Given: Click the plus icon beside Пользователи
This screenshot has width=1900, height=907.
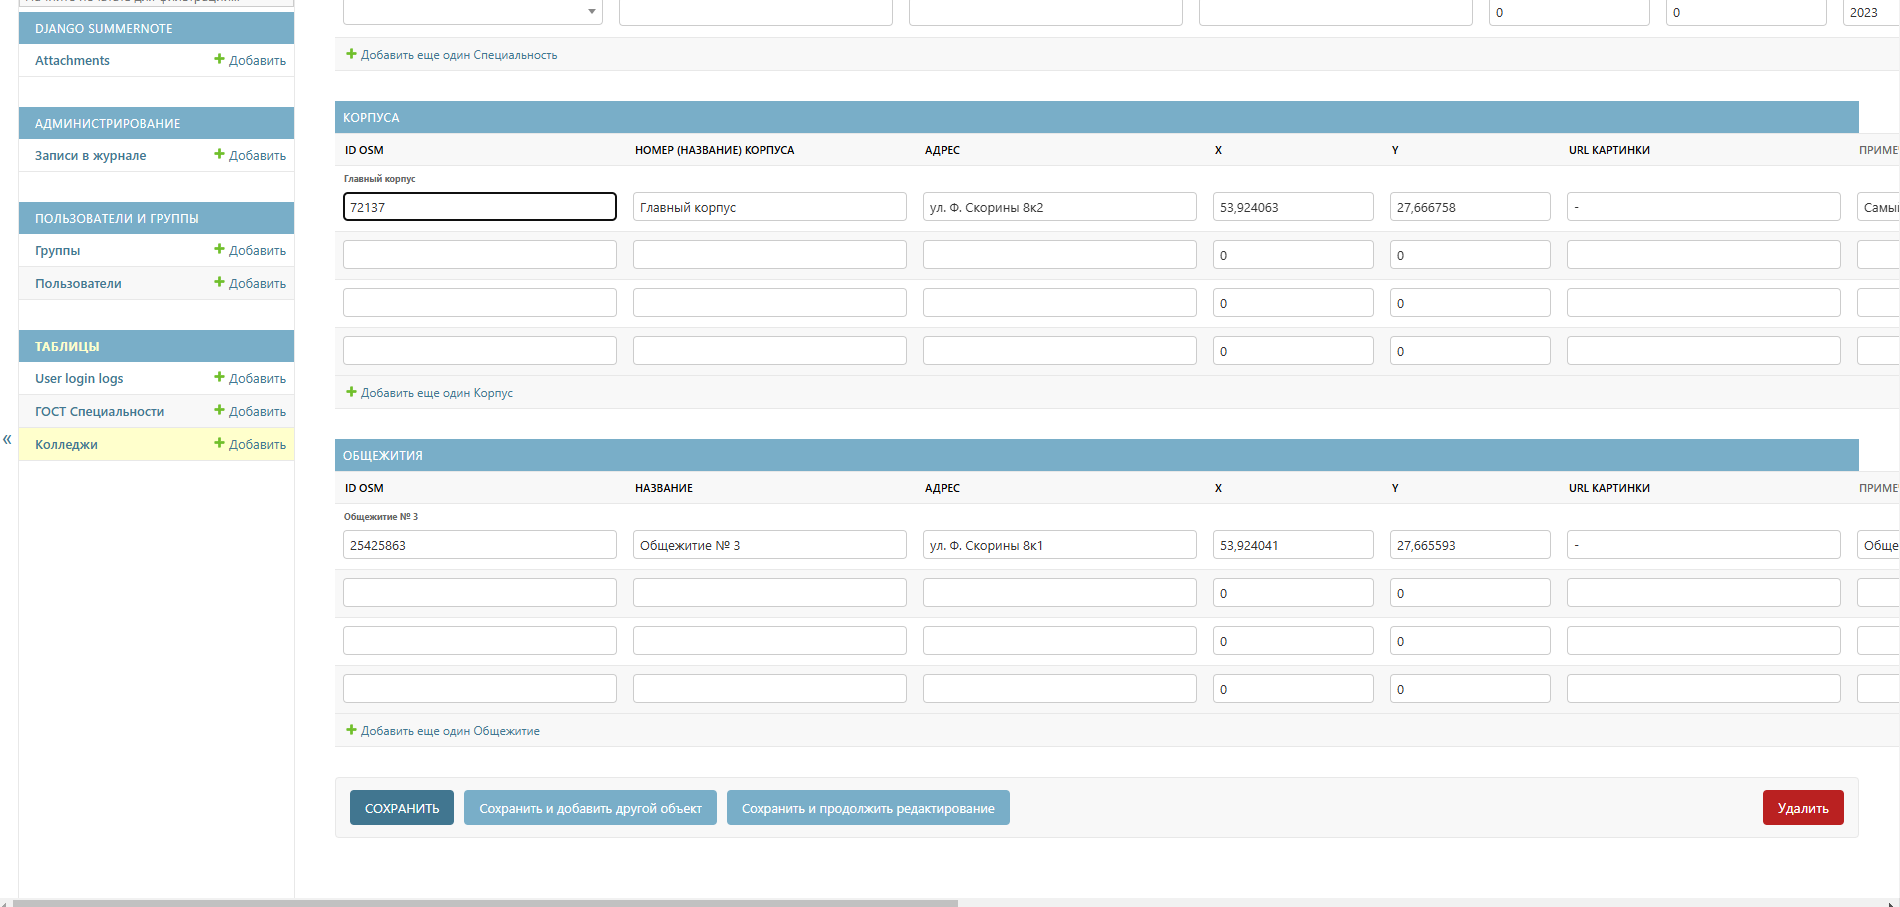Looking at the screenshot, I should click(219, 283).
